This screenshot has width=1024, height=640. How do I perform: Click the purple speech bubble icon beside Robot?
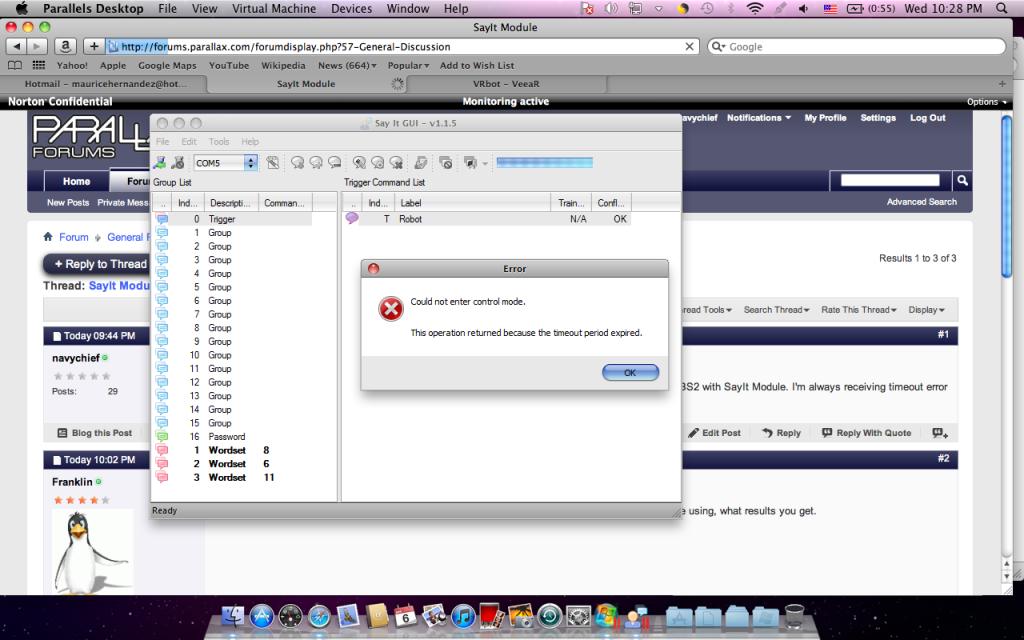[x=352, y=218]
